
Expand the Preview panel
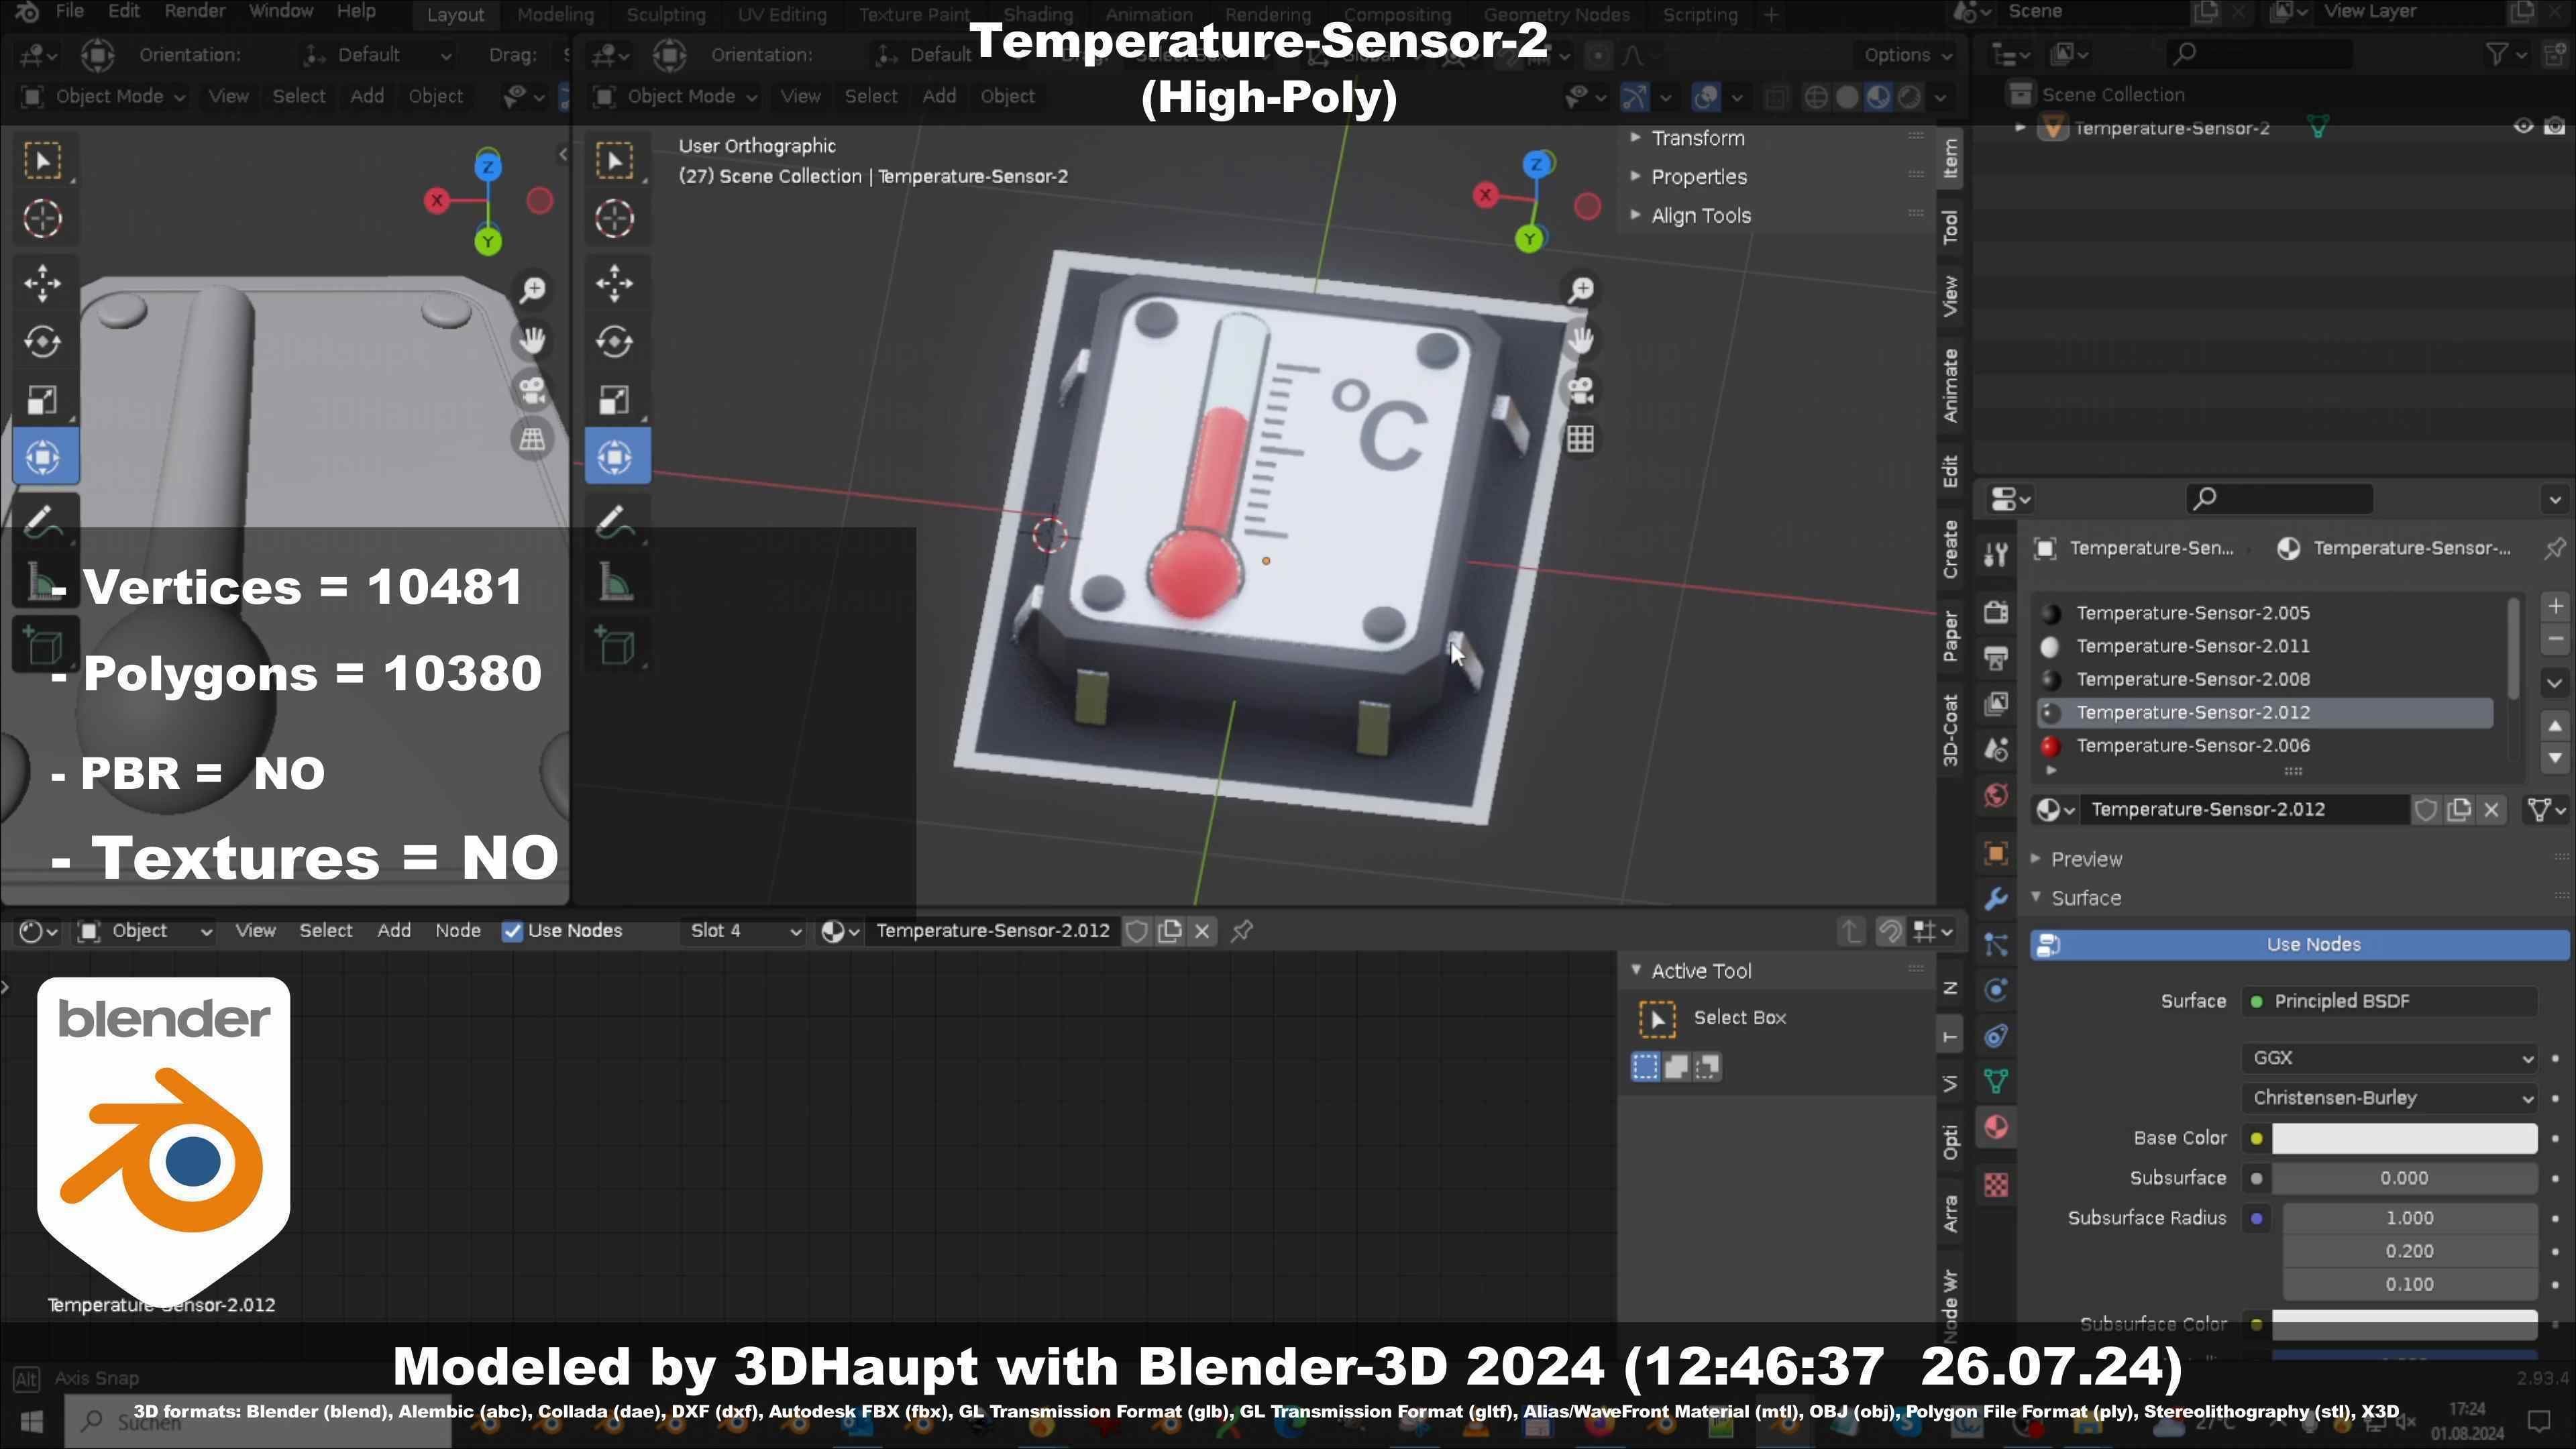tap(2085, 860)
